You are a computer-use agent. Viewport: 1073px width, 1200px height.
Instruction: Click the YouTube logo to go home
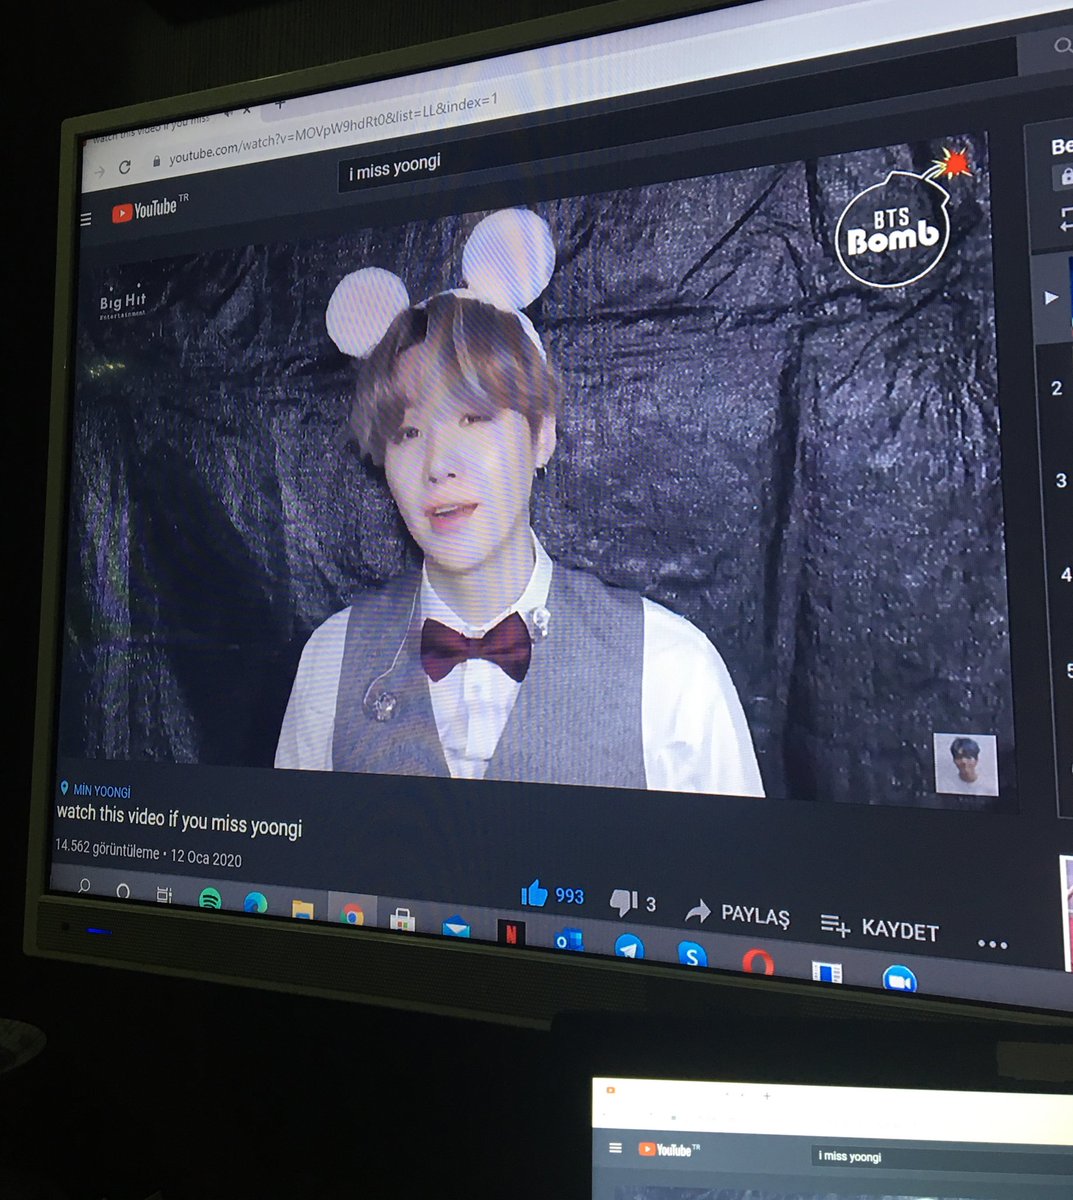150,209
